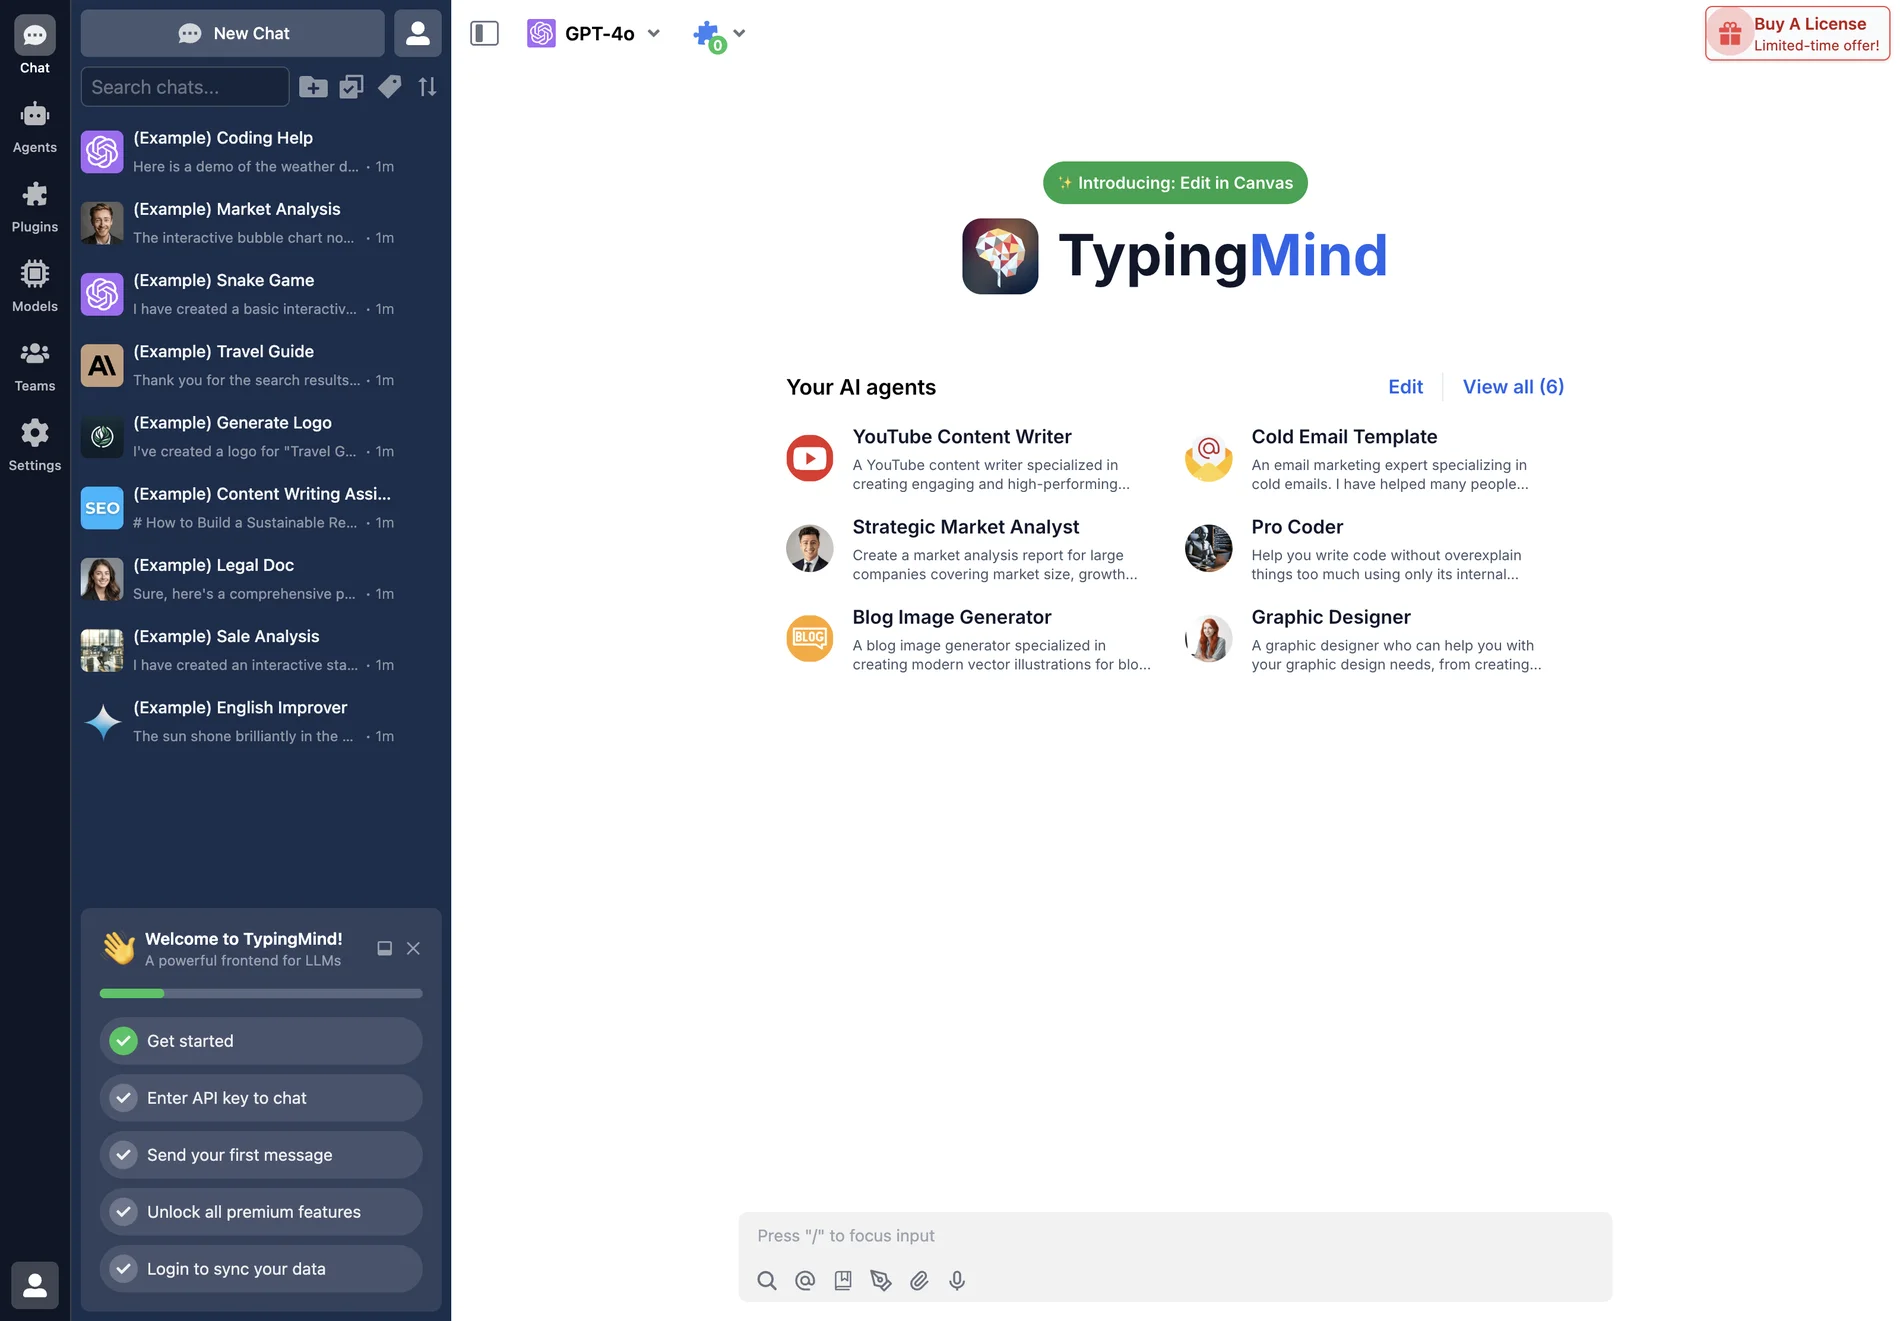Pick the Graphic Designer agent
Screen dimensions: 1900x1321
(1372, 639)
